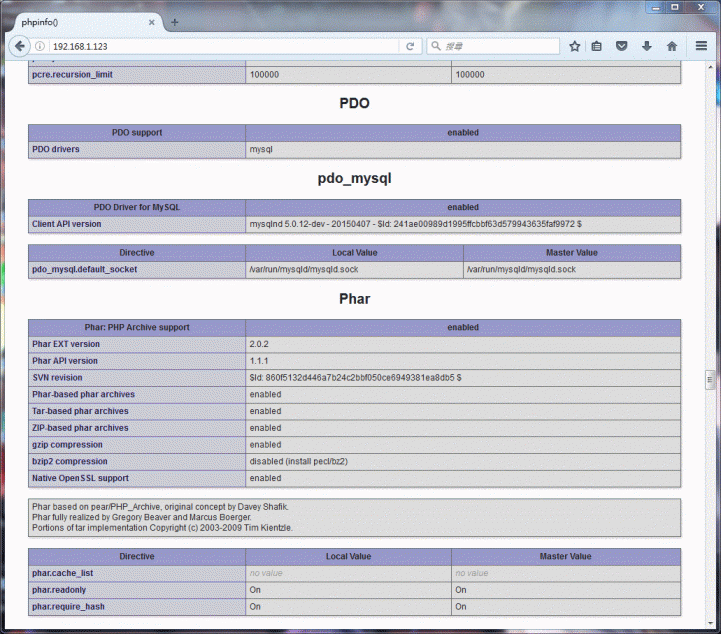The width and height of the screenshot is (721, 634).
Task: Go to the home page icon
Action: click(x=672, y=46)
